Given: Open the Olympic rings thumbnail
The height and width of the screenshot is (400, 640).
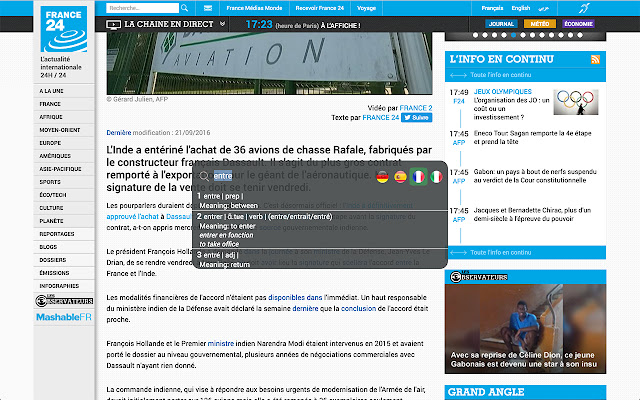Looking at the screenshot, I should pyautogui.click(x=576, y=102).
